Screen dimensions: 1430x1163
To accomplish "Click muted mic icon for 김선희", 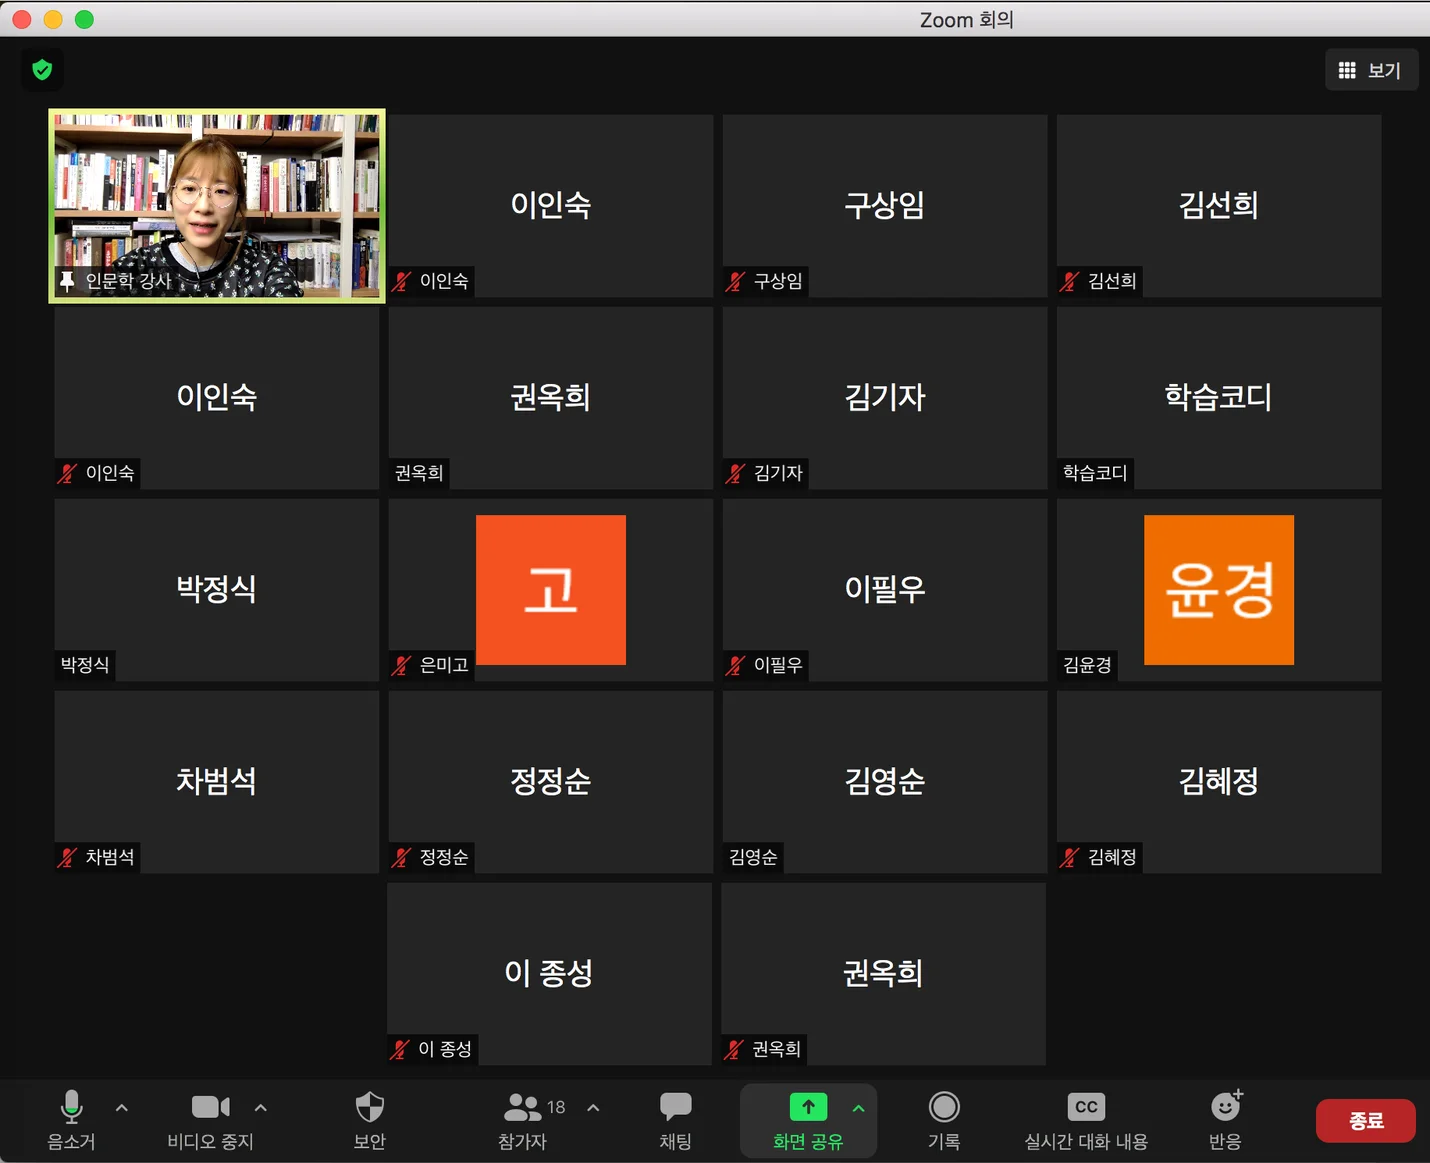I will (1069, 282).
